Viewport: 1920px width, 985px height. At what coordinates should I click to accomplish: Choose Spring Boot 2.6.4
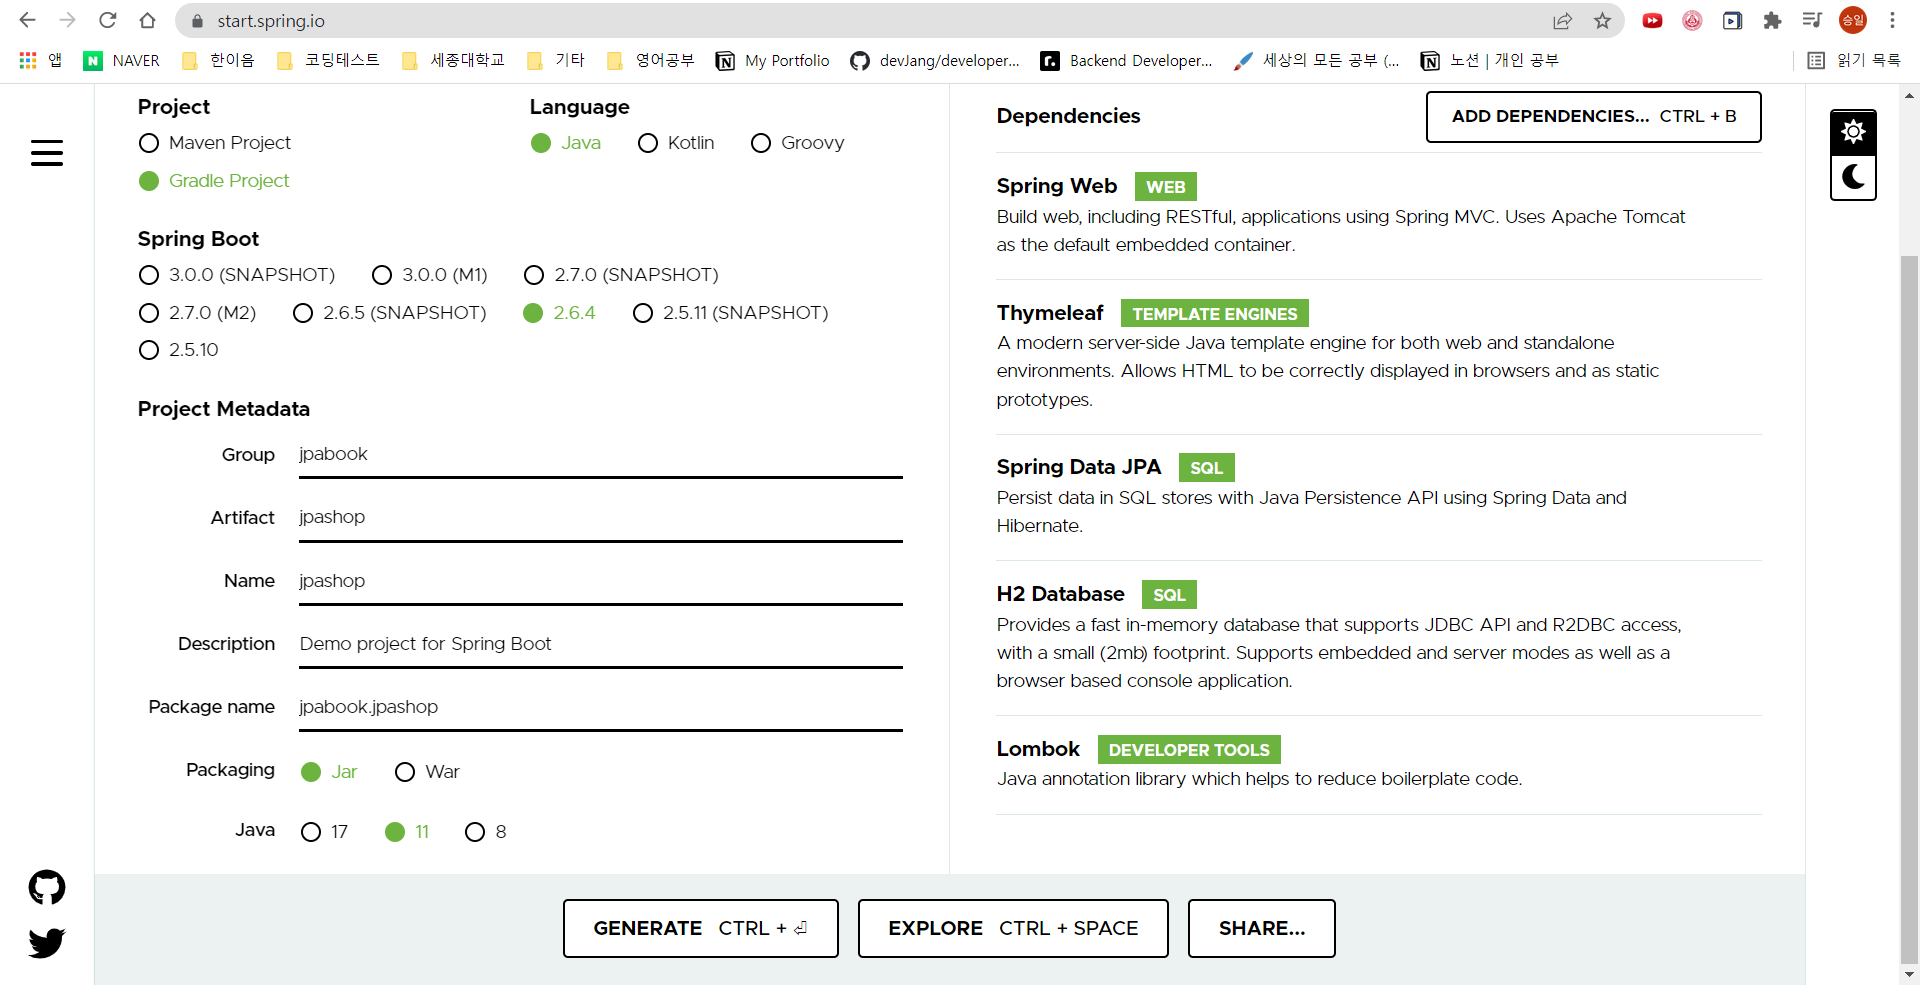(x=559, y=313)
